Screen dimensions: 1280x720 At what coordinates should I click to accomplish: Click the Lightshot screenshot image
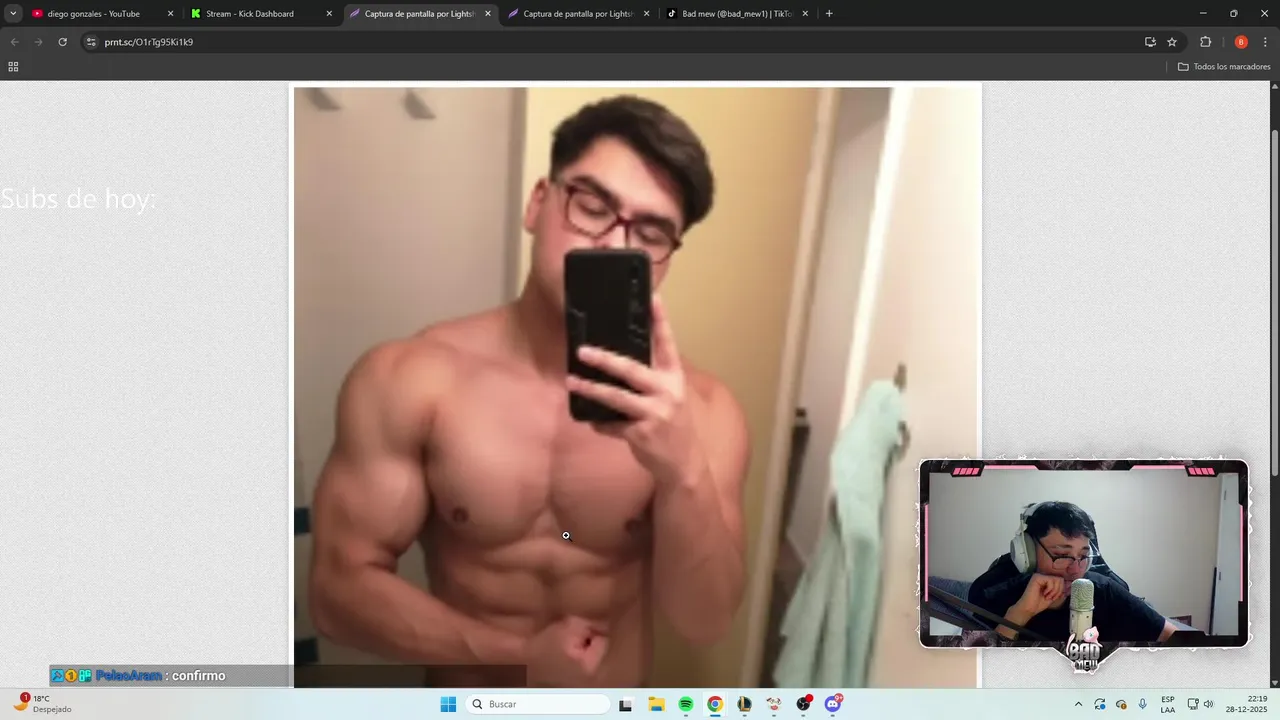tap(636, 387)
